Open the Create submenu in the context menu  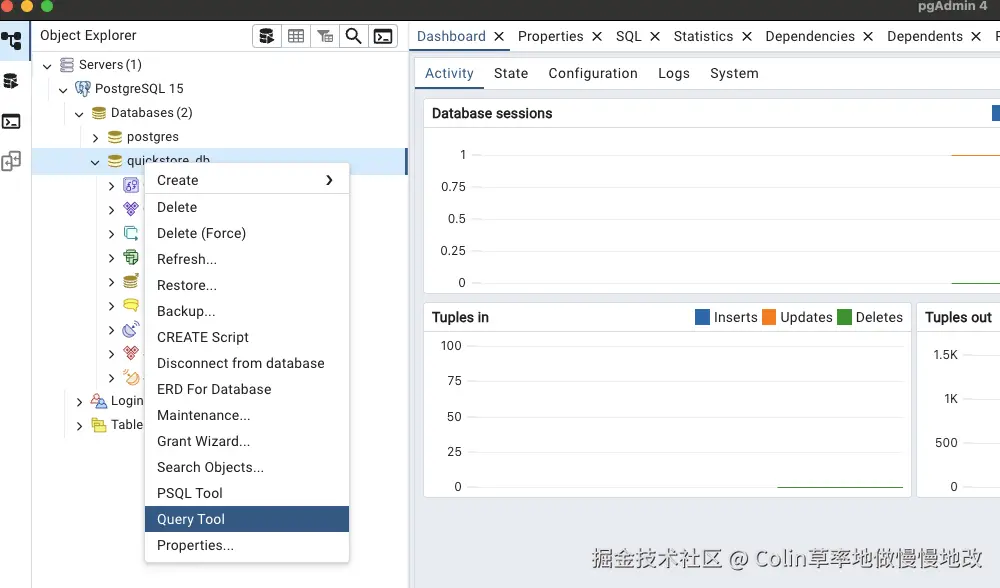click(246, 180)
